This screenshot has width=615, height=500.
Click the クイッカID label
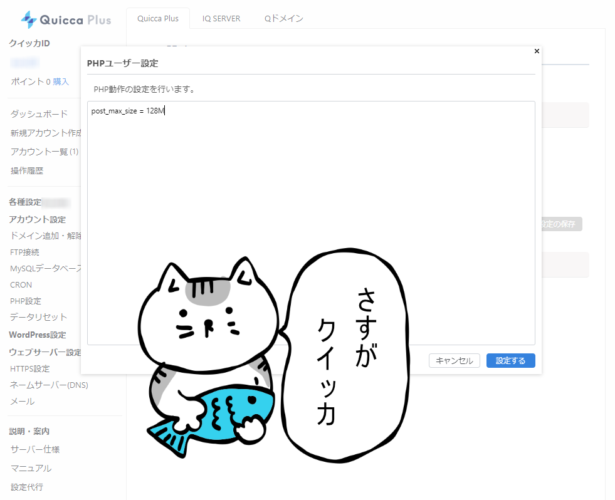pos(29,43)
